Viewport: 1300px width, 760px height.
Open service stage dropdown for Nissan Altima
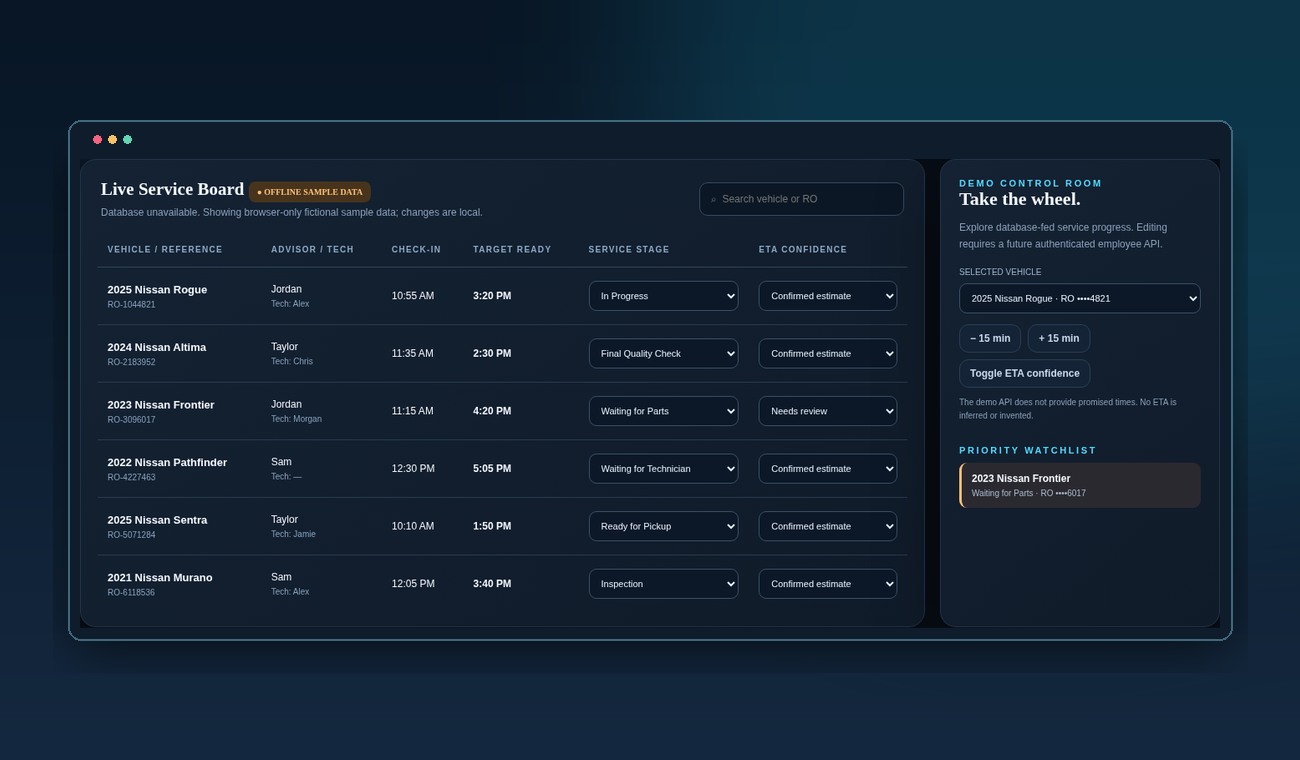664,354
